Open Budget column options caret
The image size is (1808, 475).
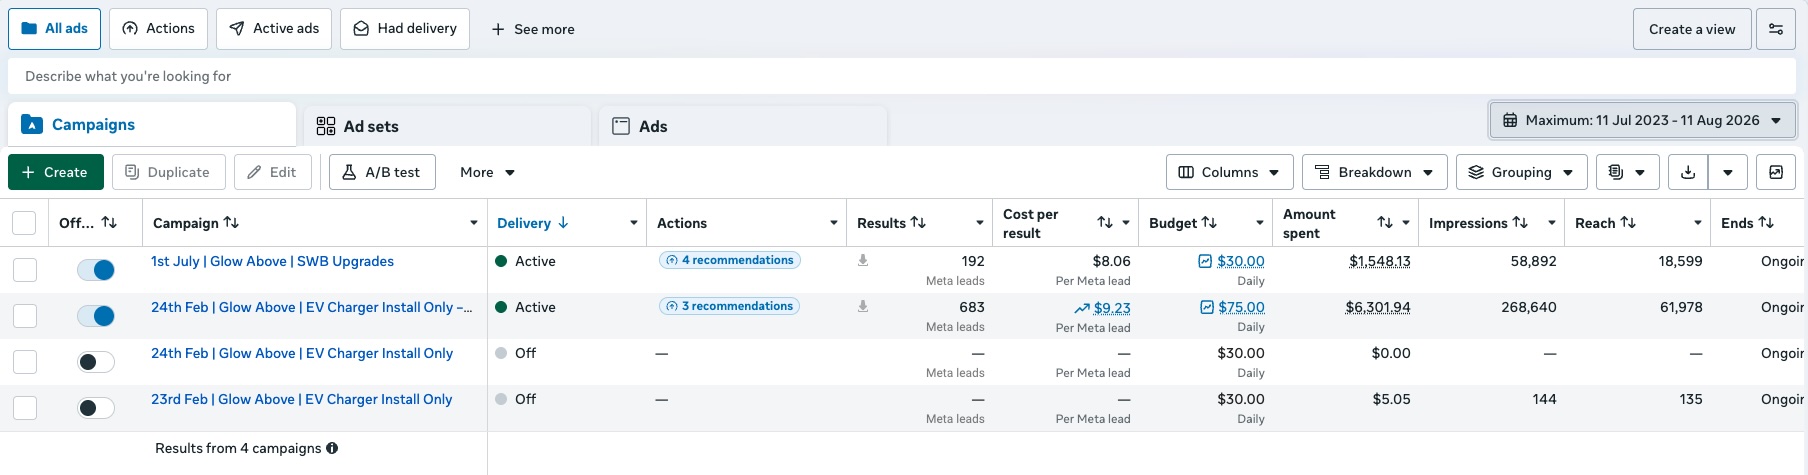click(x=1260, y=223)
